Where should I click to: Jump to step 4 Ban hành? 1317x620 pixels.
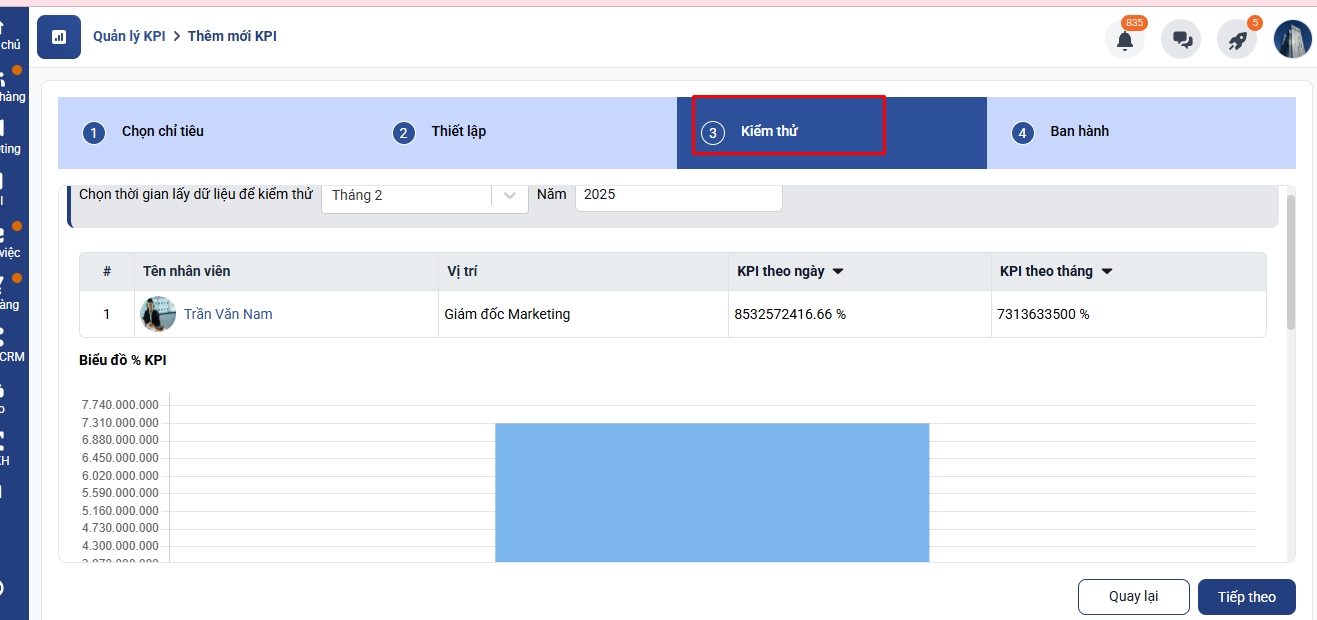[1079, 132]
